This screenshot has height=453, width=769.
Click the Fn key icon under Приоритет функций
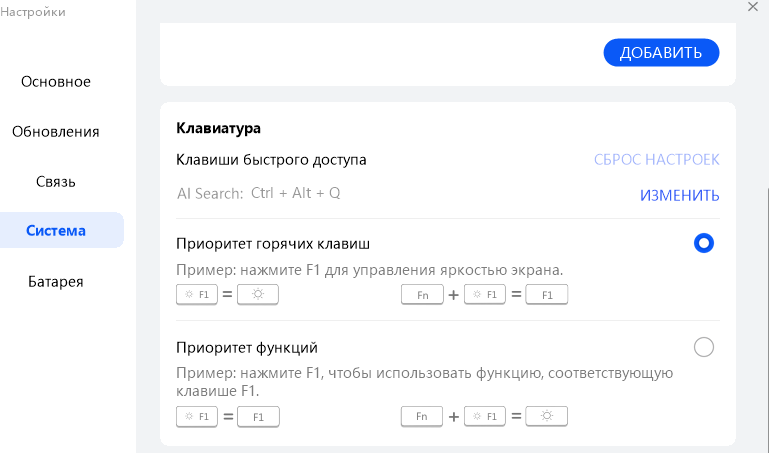coord(422,416)
